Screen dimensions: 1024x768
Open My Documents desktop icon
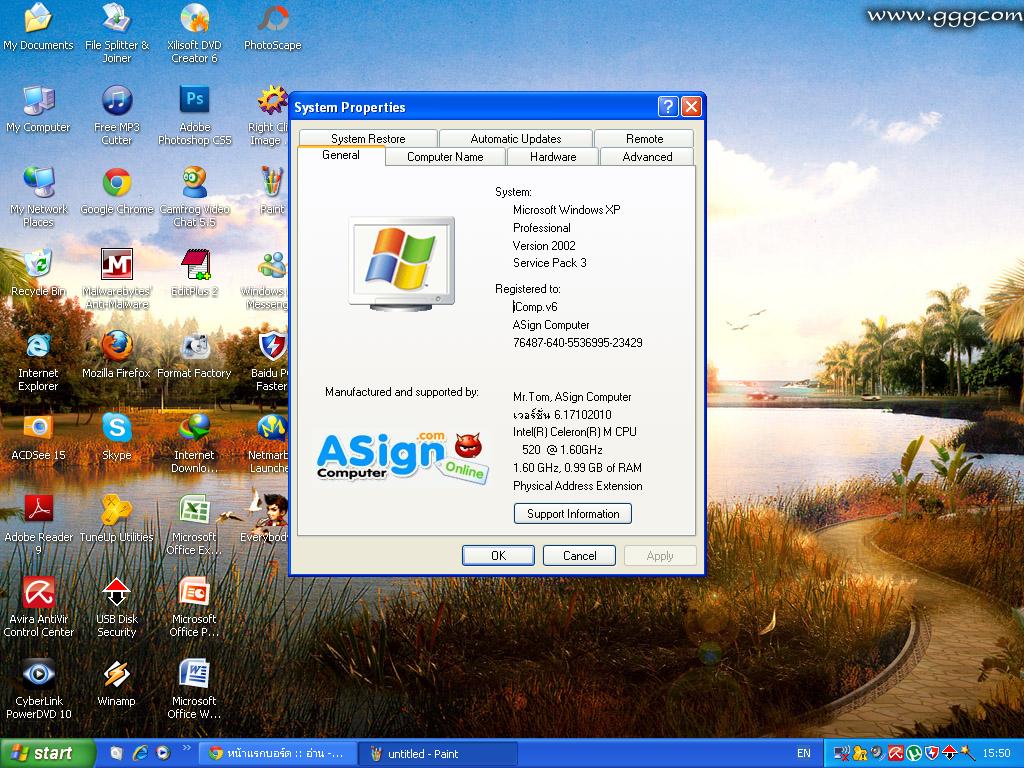(38, 27)
